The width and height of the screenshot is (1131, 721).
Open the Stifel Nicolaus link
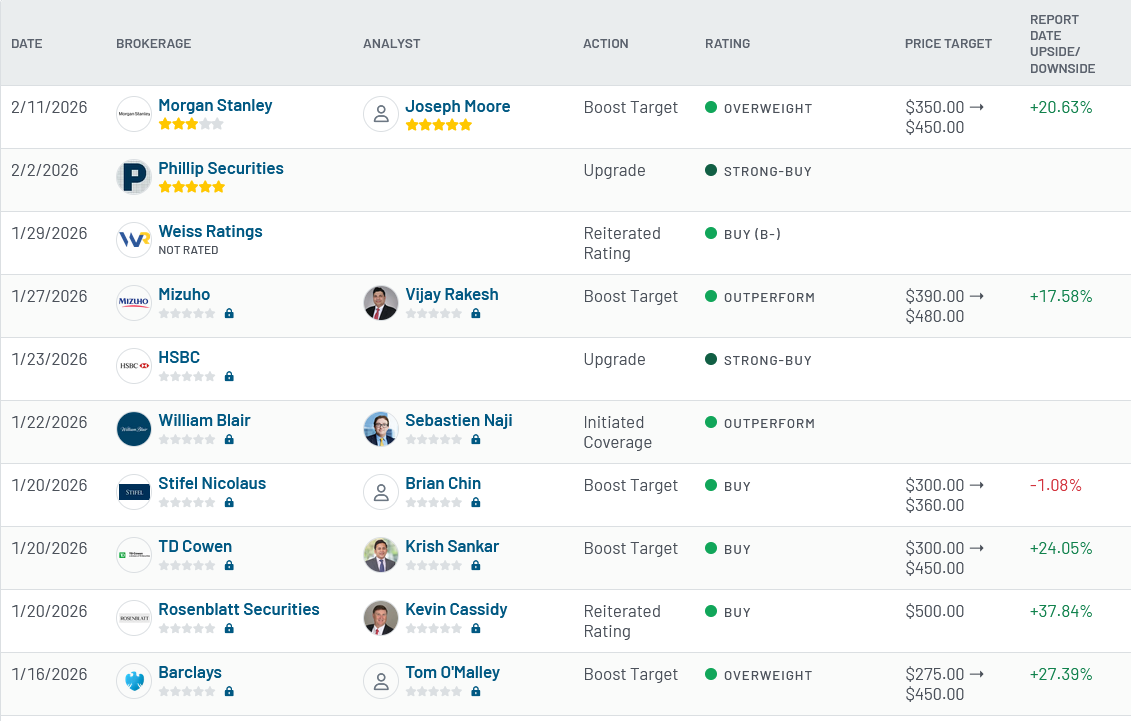212,483
